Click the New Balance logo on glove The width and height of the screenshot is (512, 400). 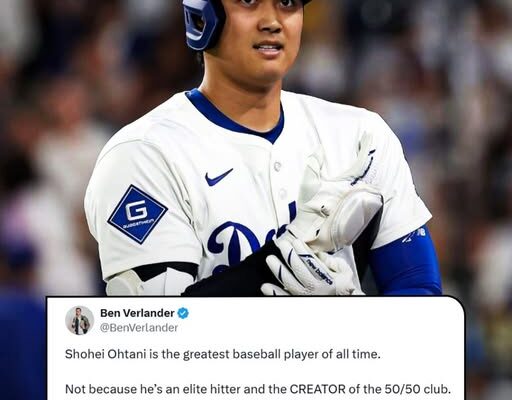[319, 271]
